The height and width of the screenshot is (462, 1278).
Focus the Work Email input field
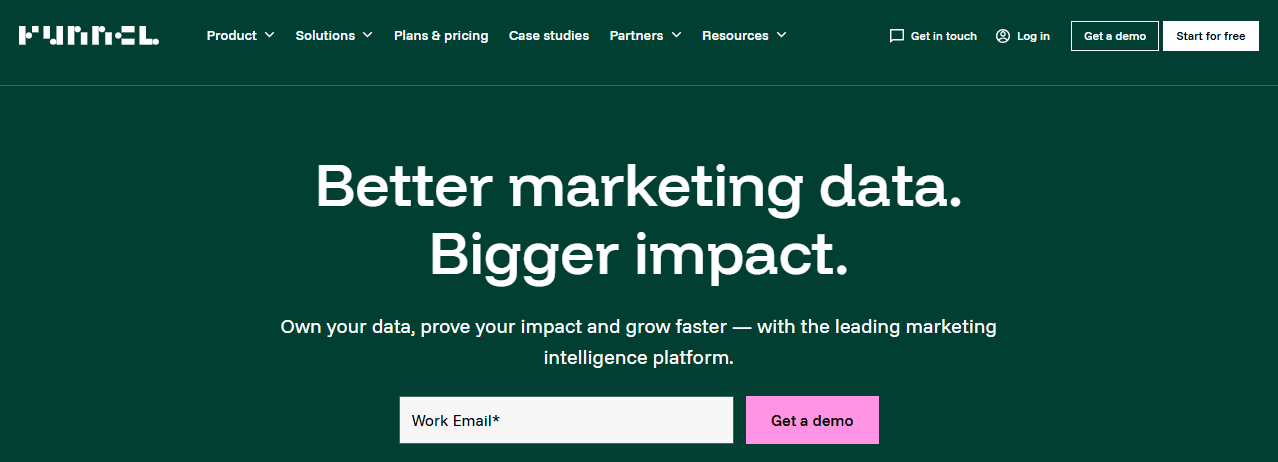[x=566, y=420]
